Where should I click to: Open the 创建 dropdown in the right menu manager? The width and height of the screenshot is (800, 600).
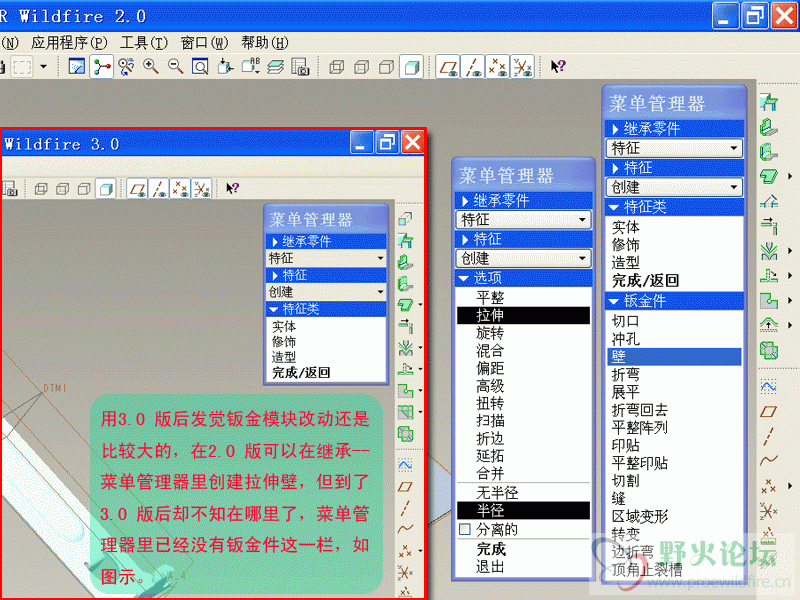[x=674, y=187]
